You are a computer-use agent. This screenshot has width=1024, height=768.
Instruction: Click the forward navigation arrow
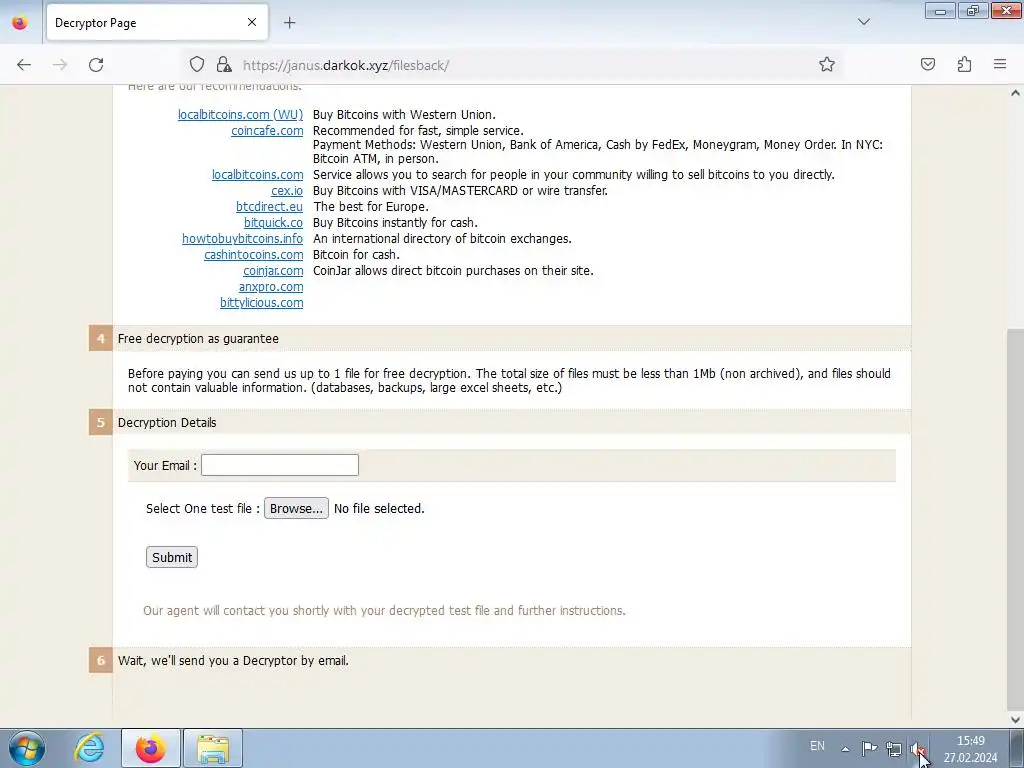coord(60,65)
